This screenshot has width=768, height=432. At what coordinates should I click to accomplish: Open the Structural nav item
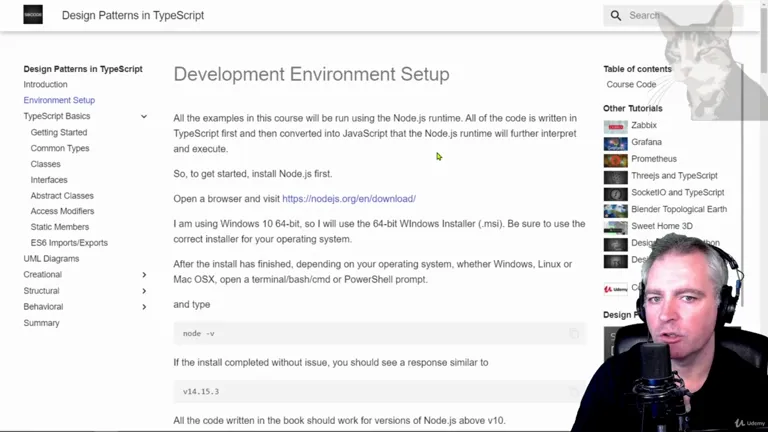41,291
